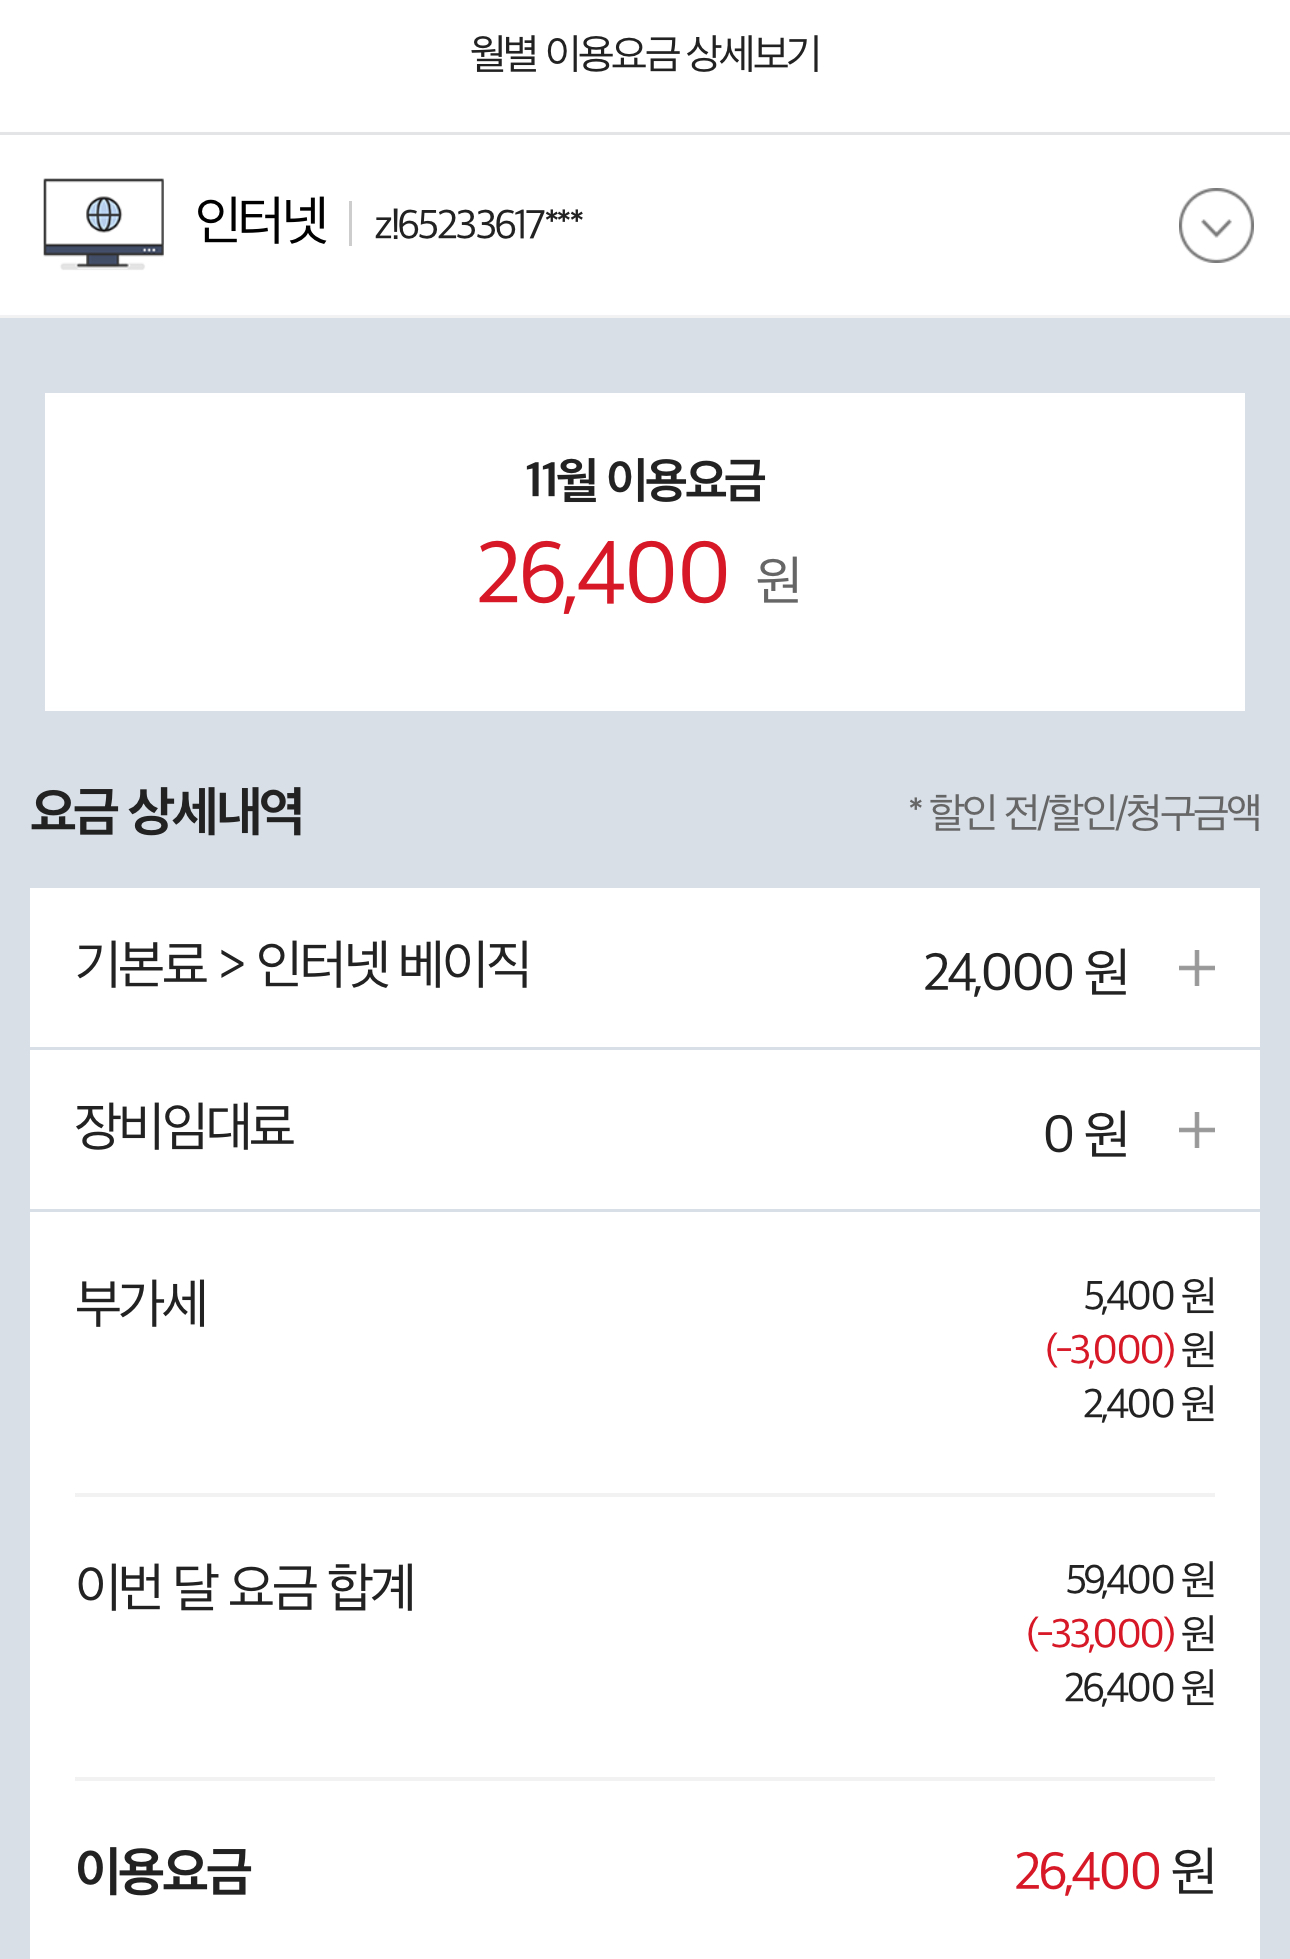Image resolution: width=1290 pixels, height=1959 pixels.
Task: Expand the 기본료 인터넷 베이직 plus icon
Action: click(1196, 969)
